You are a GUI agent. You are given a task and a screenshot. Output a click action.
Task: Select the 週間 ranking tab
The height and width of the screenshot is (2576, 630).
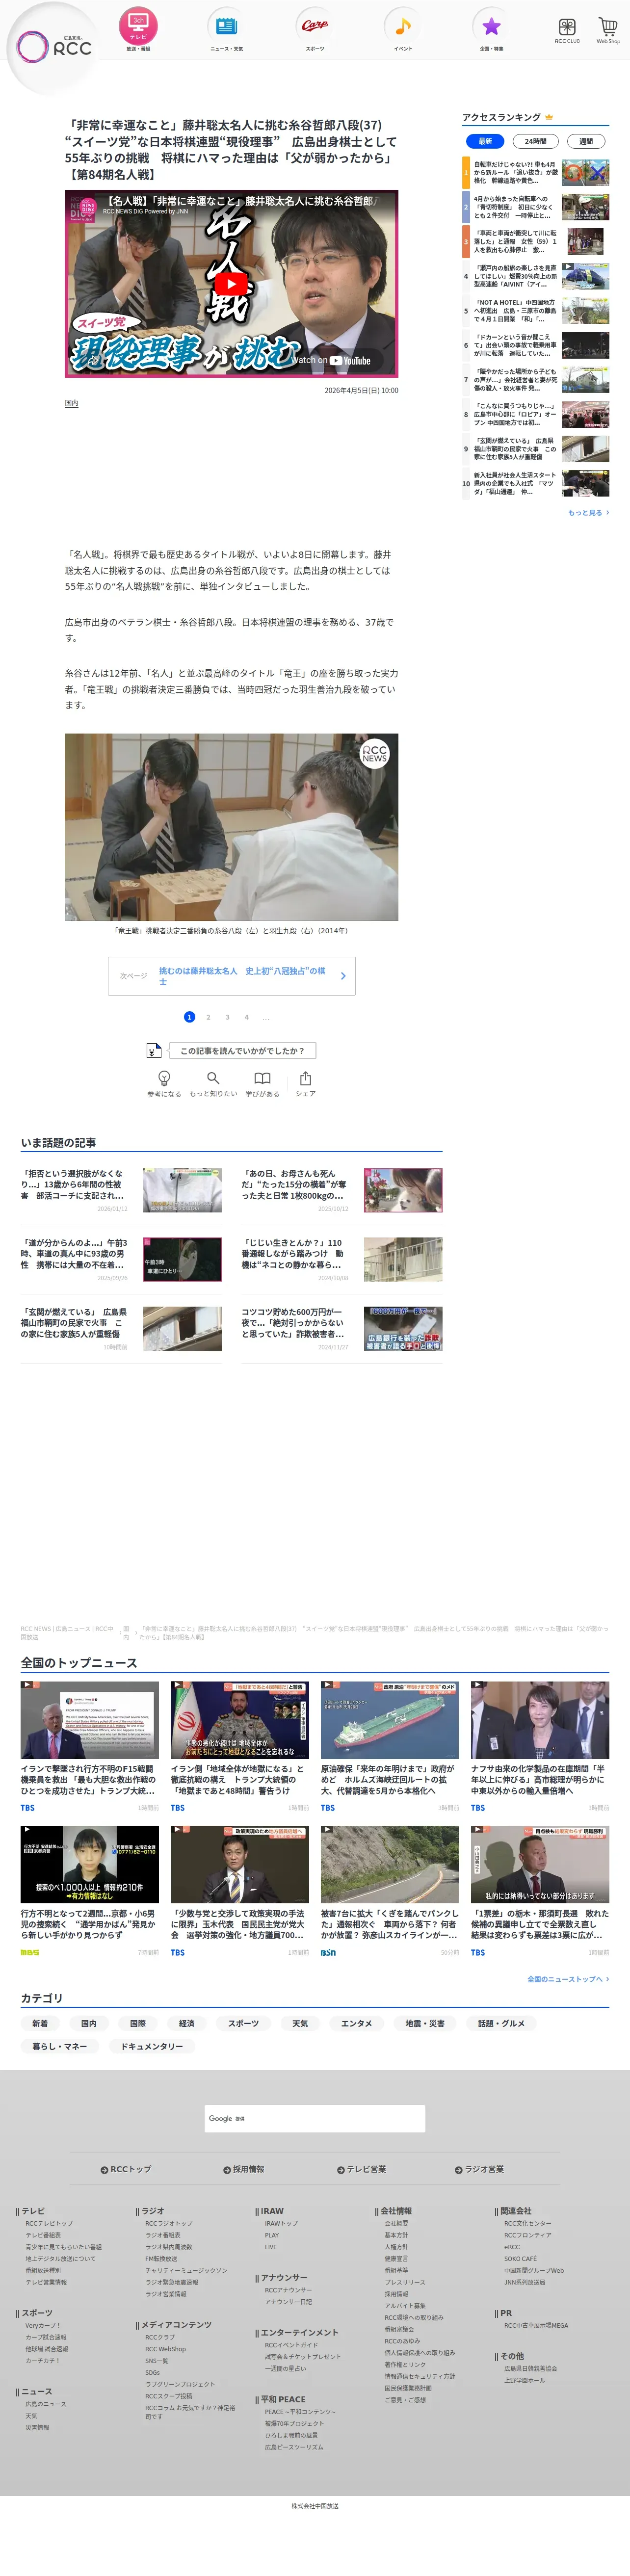[586, 141]
